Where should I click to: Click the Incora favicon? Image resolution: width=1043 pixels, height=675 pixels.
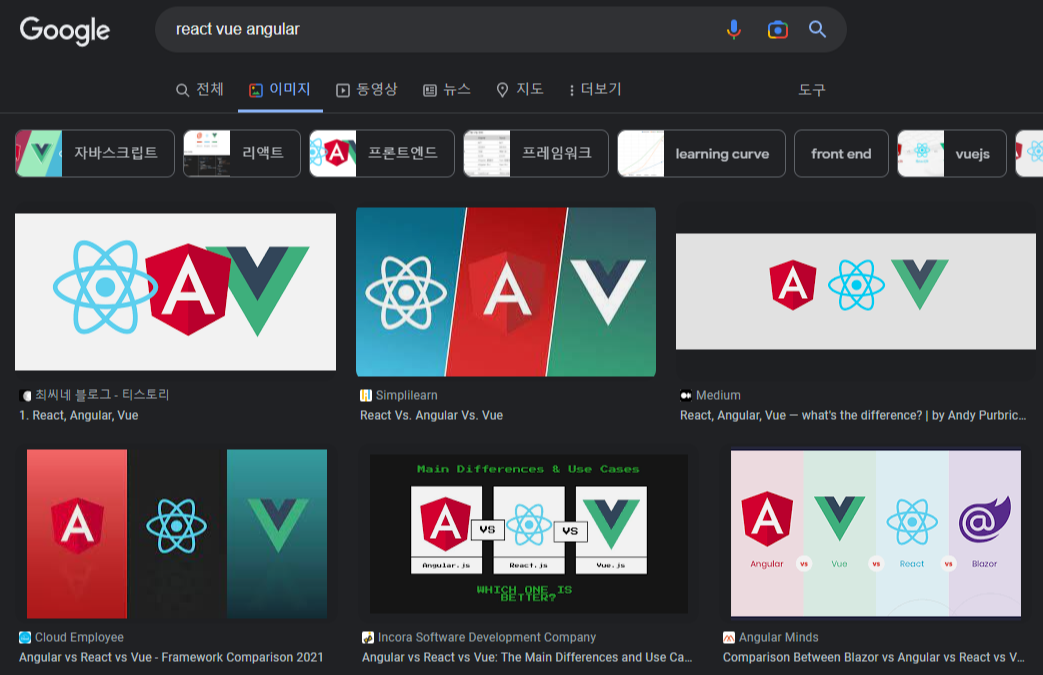click(x=368, y=638)
